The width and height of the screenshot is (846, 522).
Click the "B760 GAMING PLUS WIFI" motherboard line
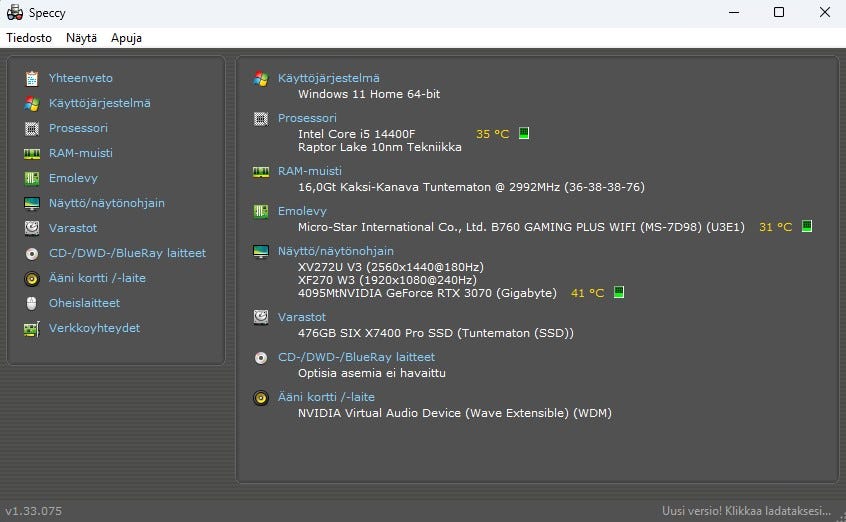click(521, 227)
